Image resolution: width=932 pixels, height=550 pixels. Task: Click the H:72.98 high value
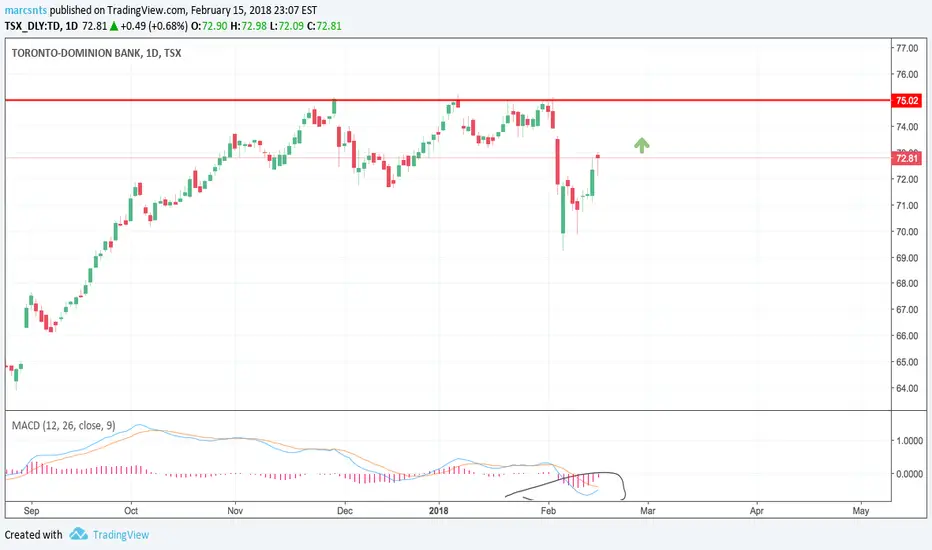pyautogui.click(x=248, y=26)
